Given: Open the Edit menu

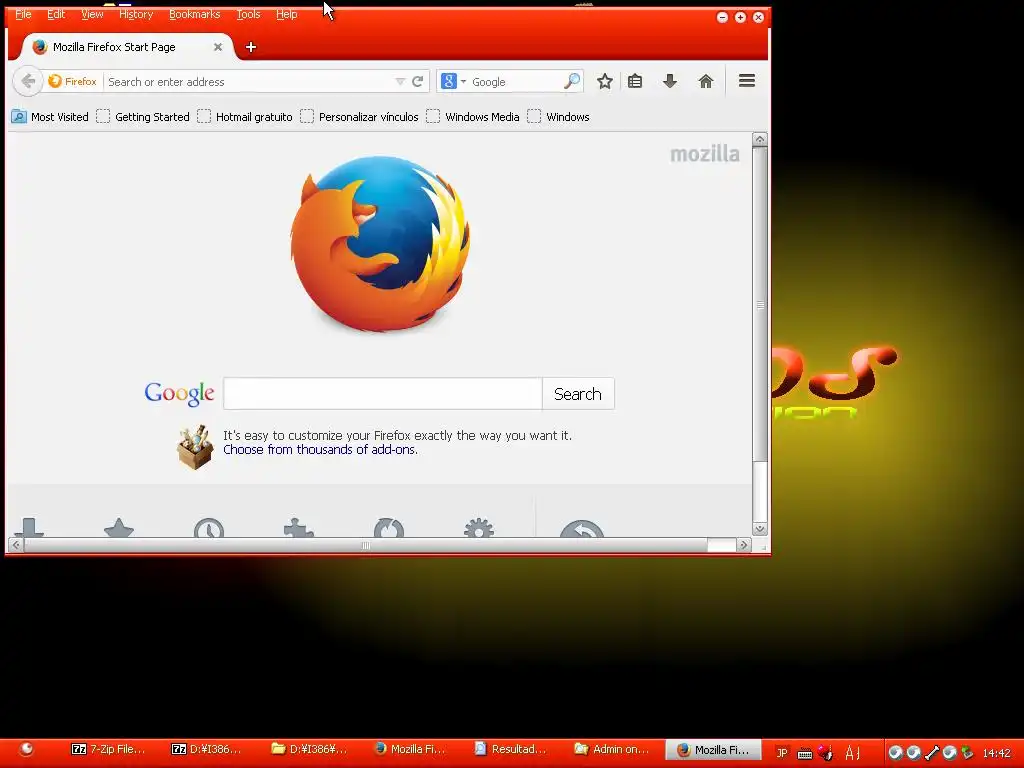Looking at the screenshot, I should tap(56, 14).
